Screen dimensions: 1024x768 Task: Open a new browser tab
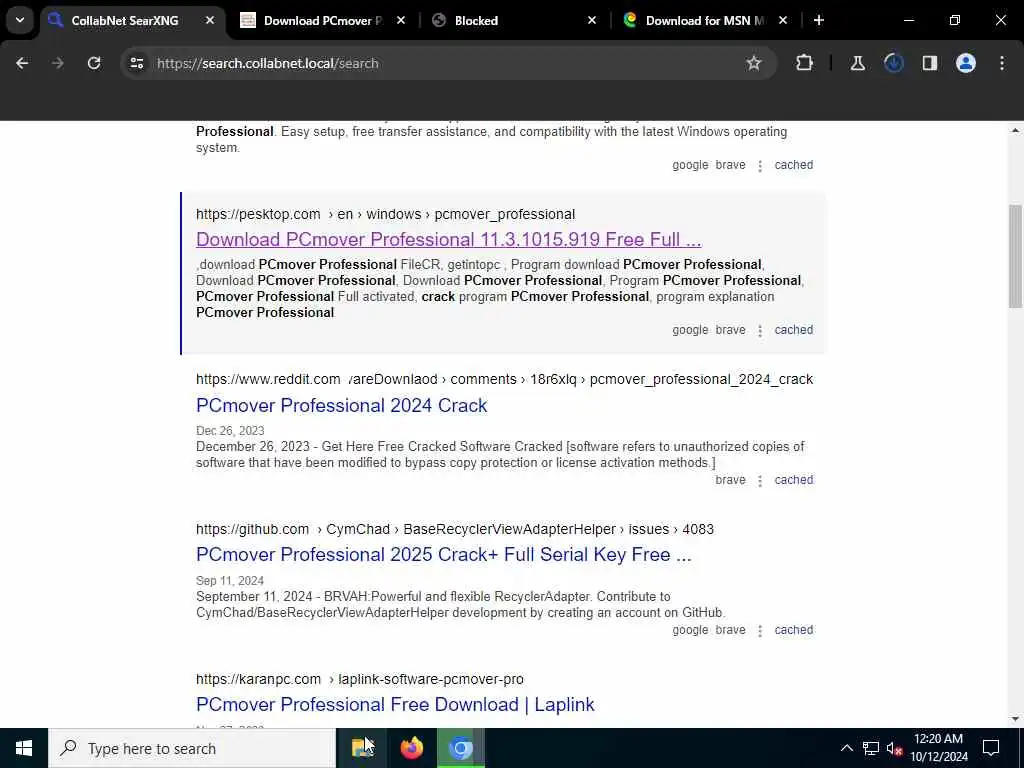click(819, 21)
